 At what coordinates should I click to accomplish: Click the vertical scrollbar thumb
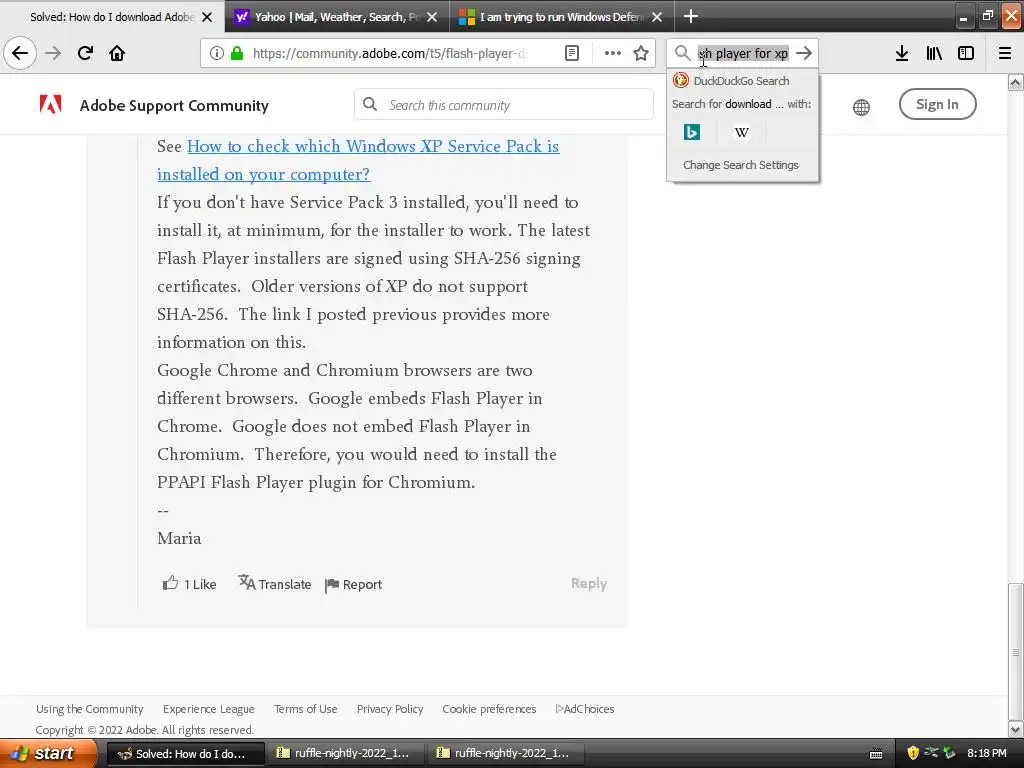[x=1016, y=650]
